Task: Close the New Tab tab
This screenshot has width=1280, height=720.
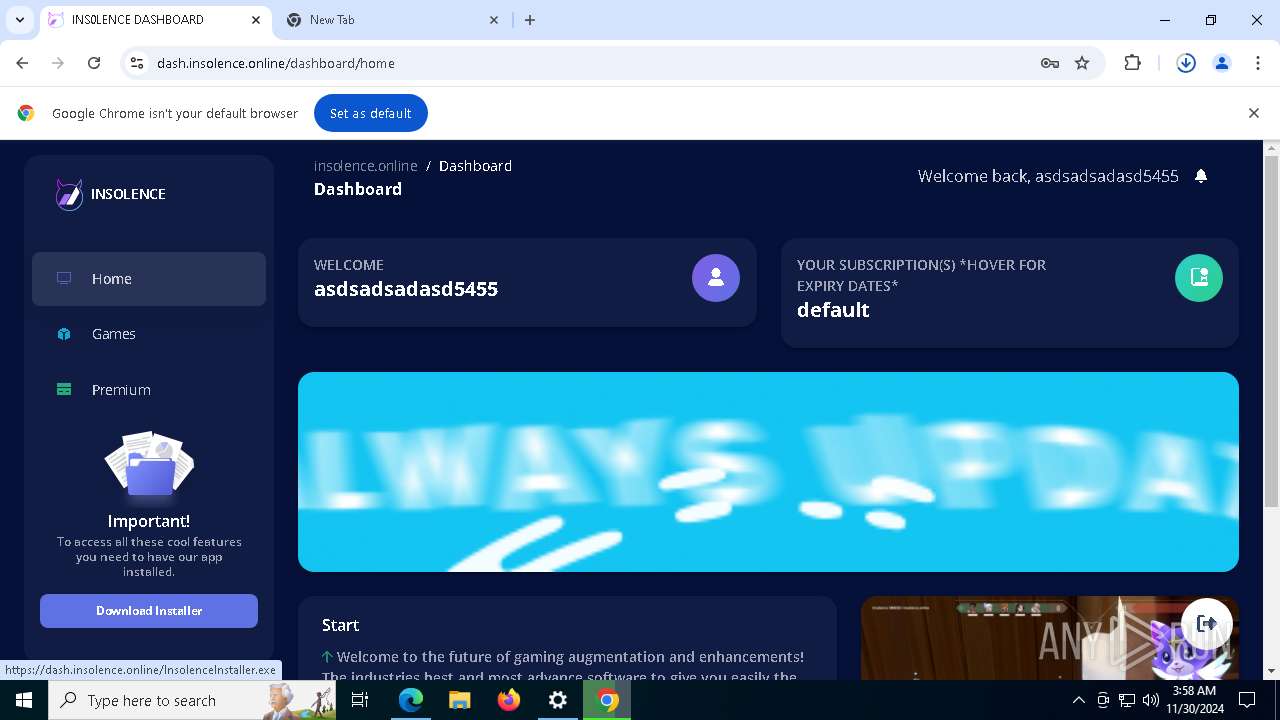Action: tap(494, 20)
